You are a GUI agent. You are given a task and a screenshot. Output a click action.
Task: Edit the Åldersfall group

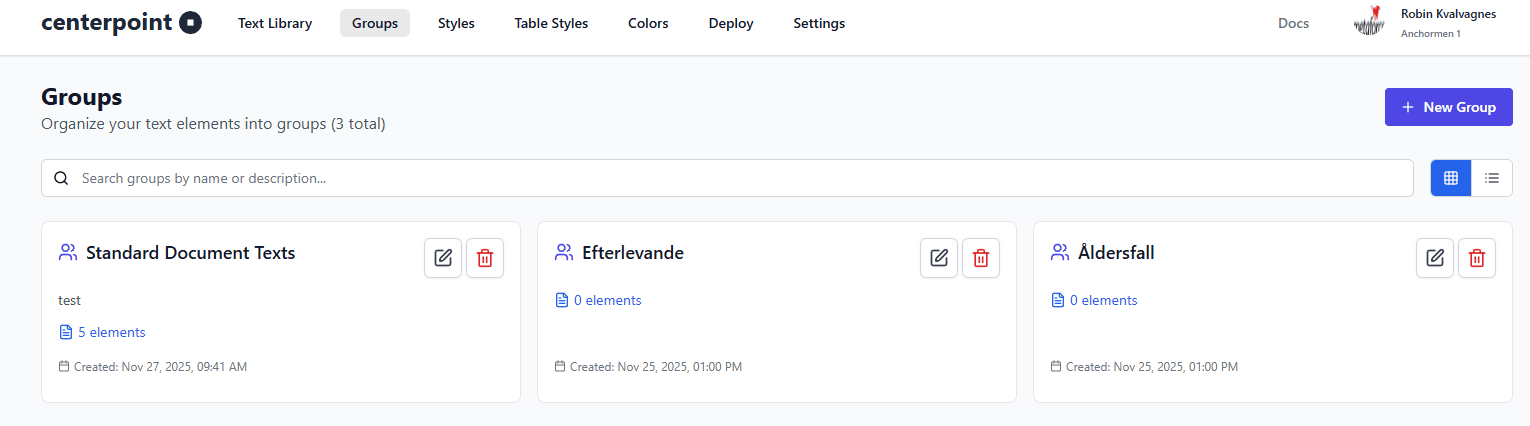click(x=1435, y=258)
